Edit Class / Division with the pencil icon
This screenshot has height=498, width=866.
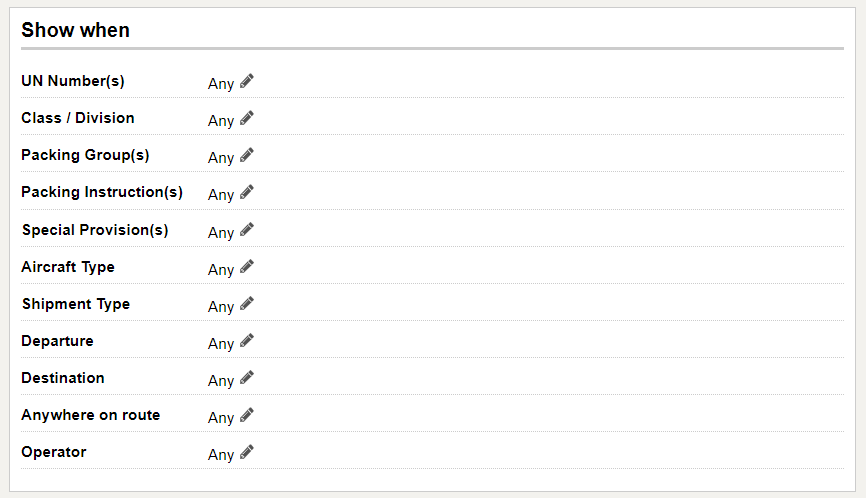pos(247,118)
